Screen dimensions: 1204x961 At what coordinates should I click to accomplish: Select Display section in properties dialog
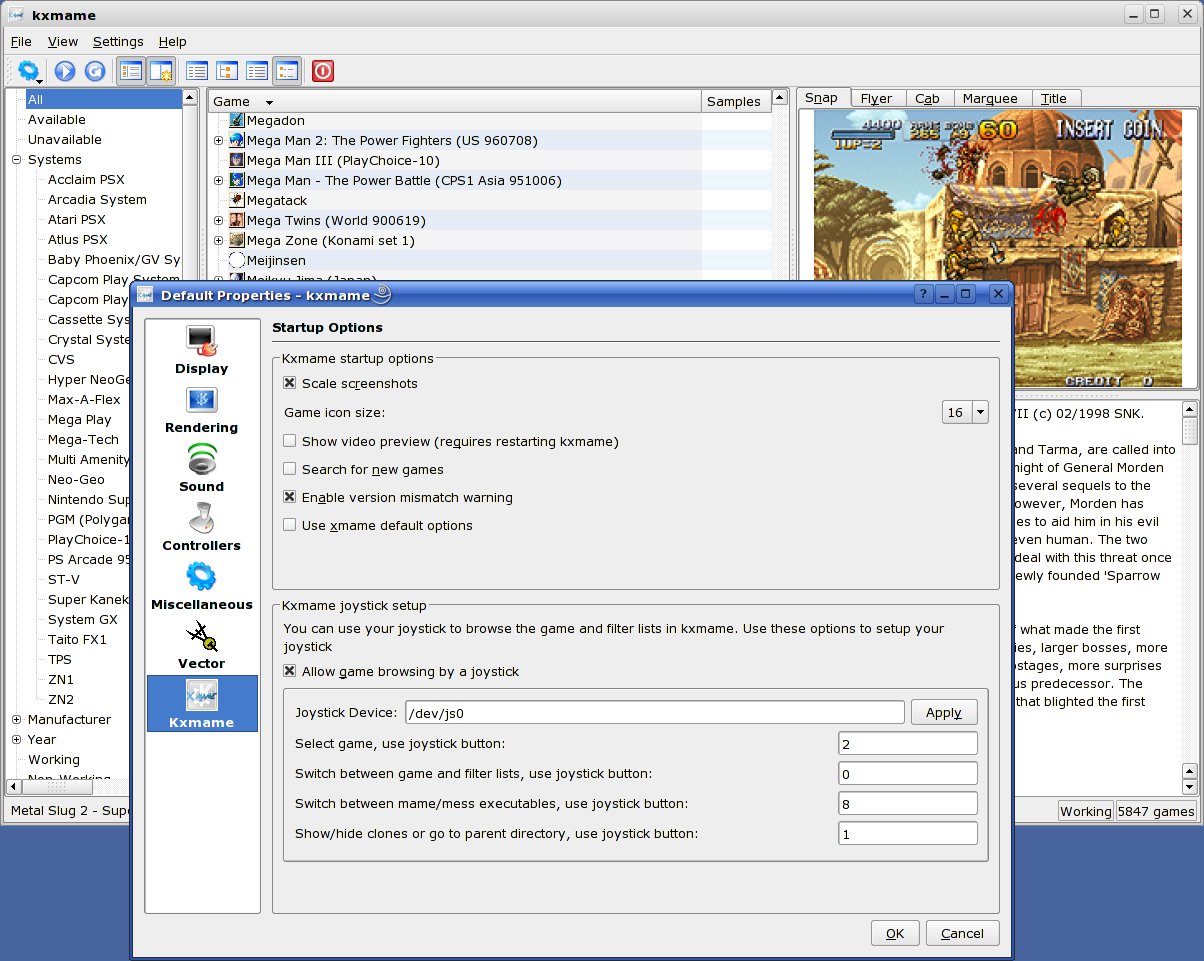(202, 350)
